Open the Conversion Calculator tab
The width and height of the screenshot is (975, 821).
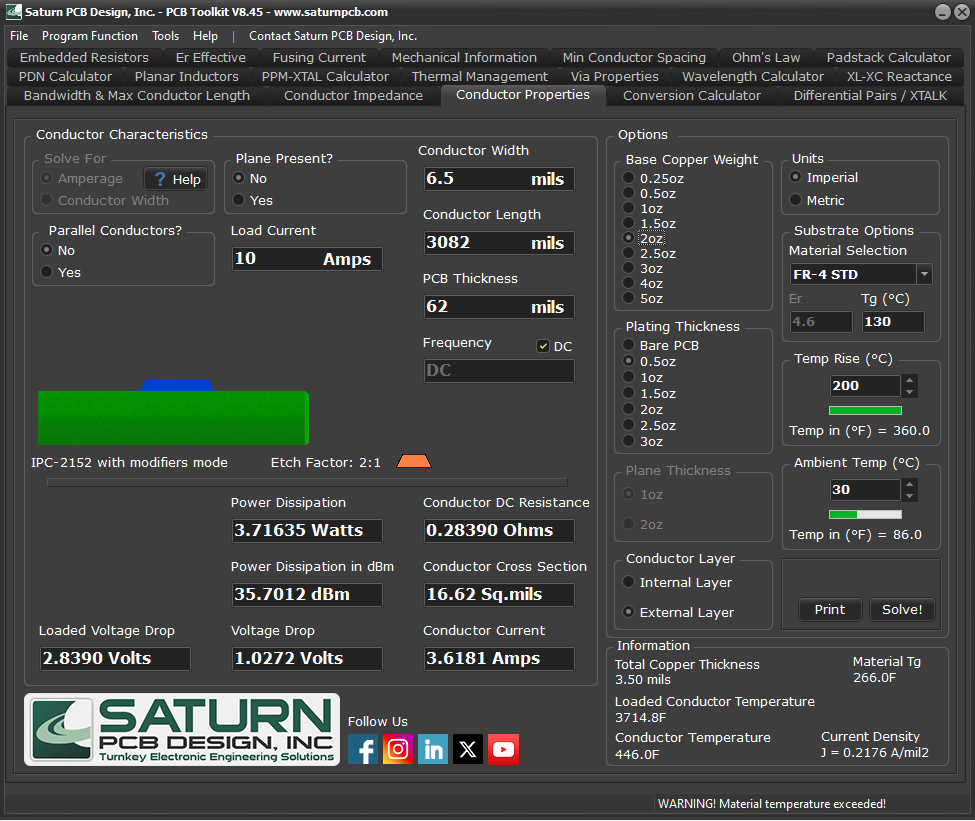pyautogui.click(x=691, y=96)
